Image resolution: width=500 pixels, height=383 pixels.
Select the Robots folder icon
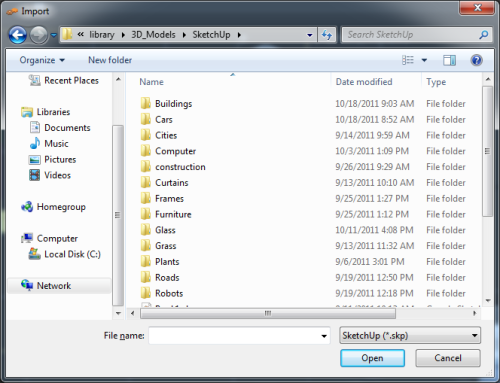point(146,293)
